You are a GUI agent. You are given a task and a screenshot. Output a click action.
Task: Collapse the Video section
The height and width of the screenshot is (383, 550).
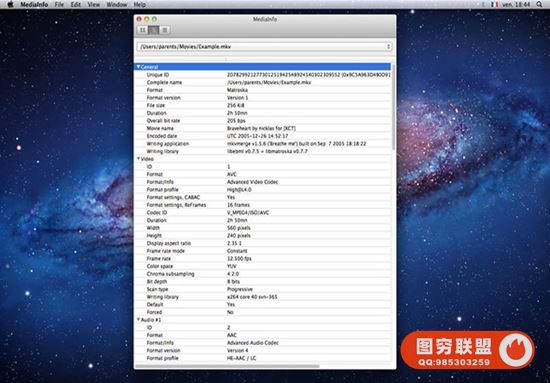coord(139,159)
